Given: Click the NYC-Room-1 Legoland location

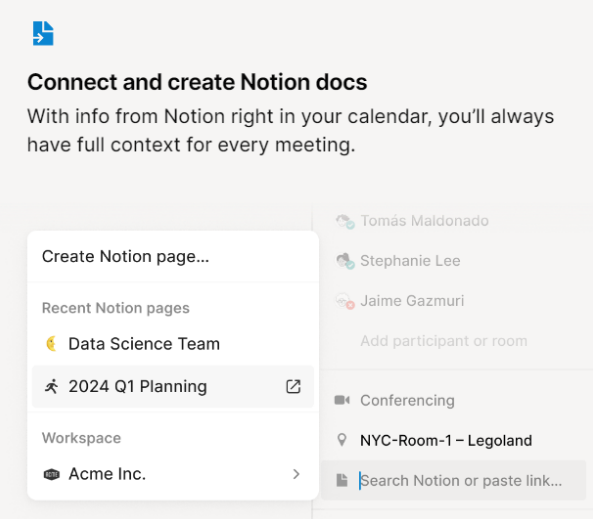Looking at the screenshot, I should tap(446, 440).
